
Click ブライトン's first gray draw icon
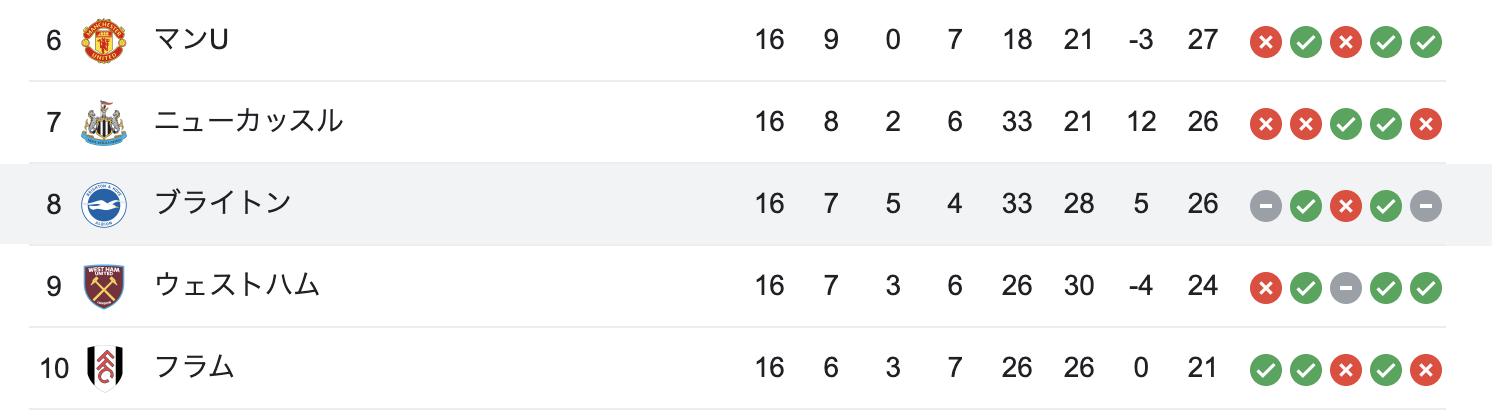pyautogui.click(x=1266, y=206)
